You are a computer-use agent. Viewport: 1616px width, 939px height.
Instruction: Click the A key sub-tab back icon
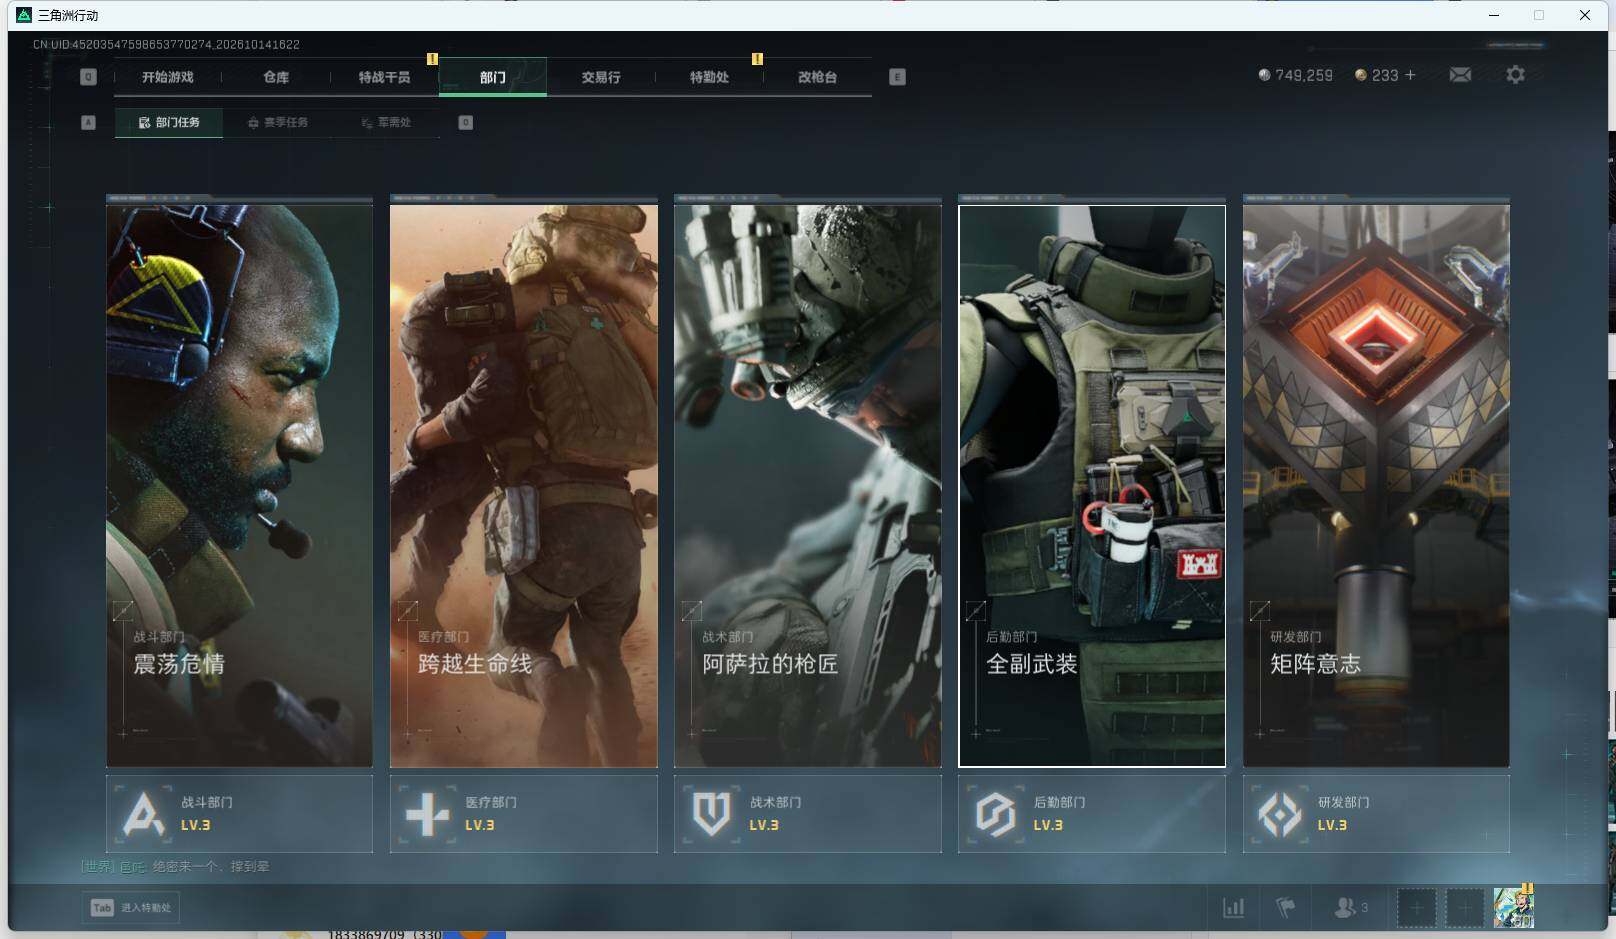click(x=88, y=122)
